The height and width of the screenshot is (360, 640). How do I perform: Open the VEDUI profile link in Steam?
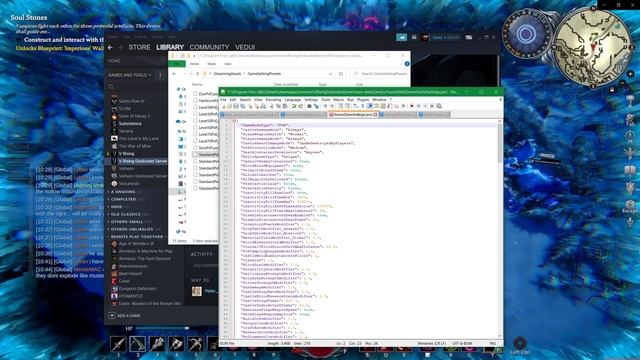pos(245,47)
